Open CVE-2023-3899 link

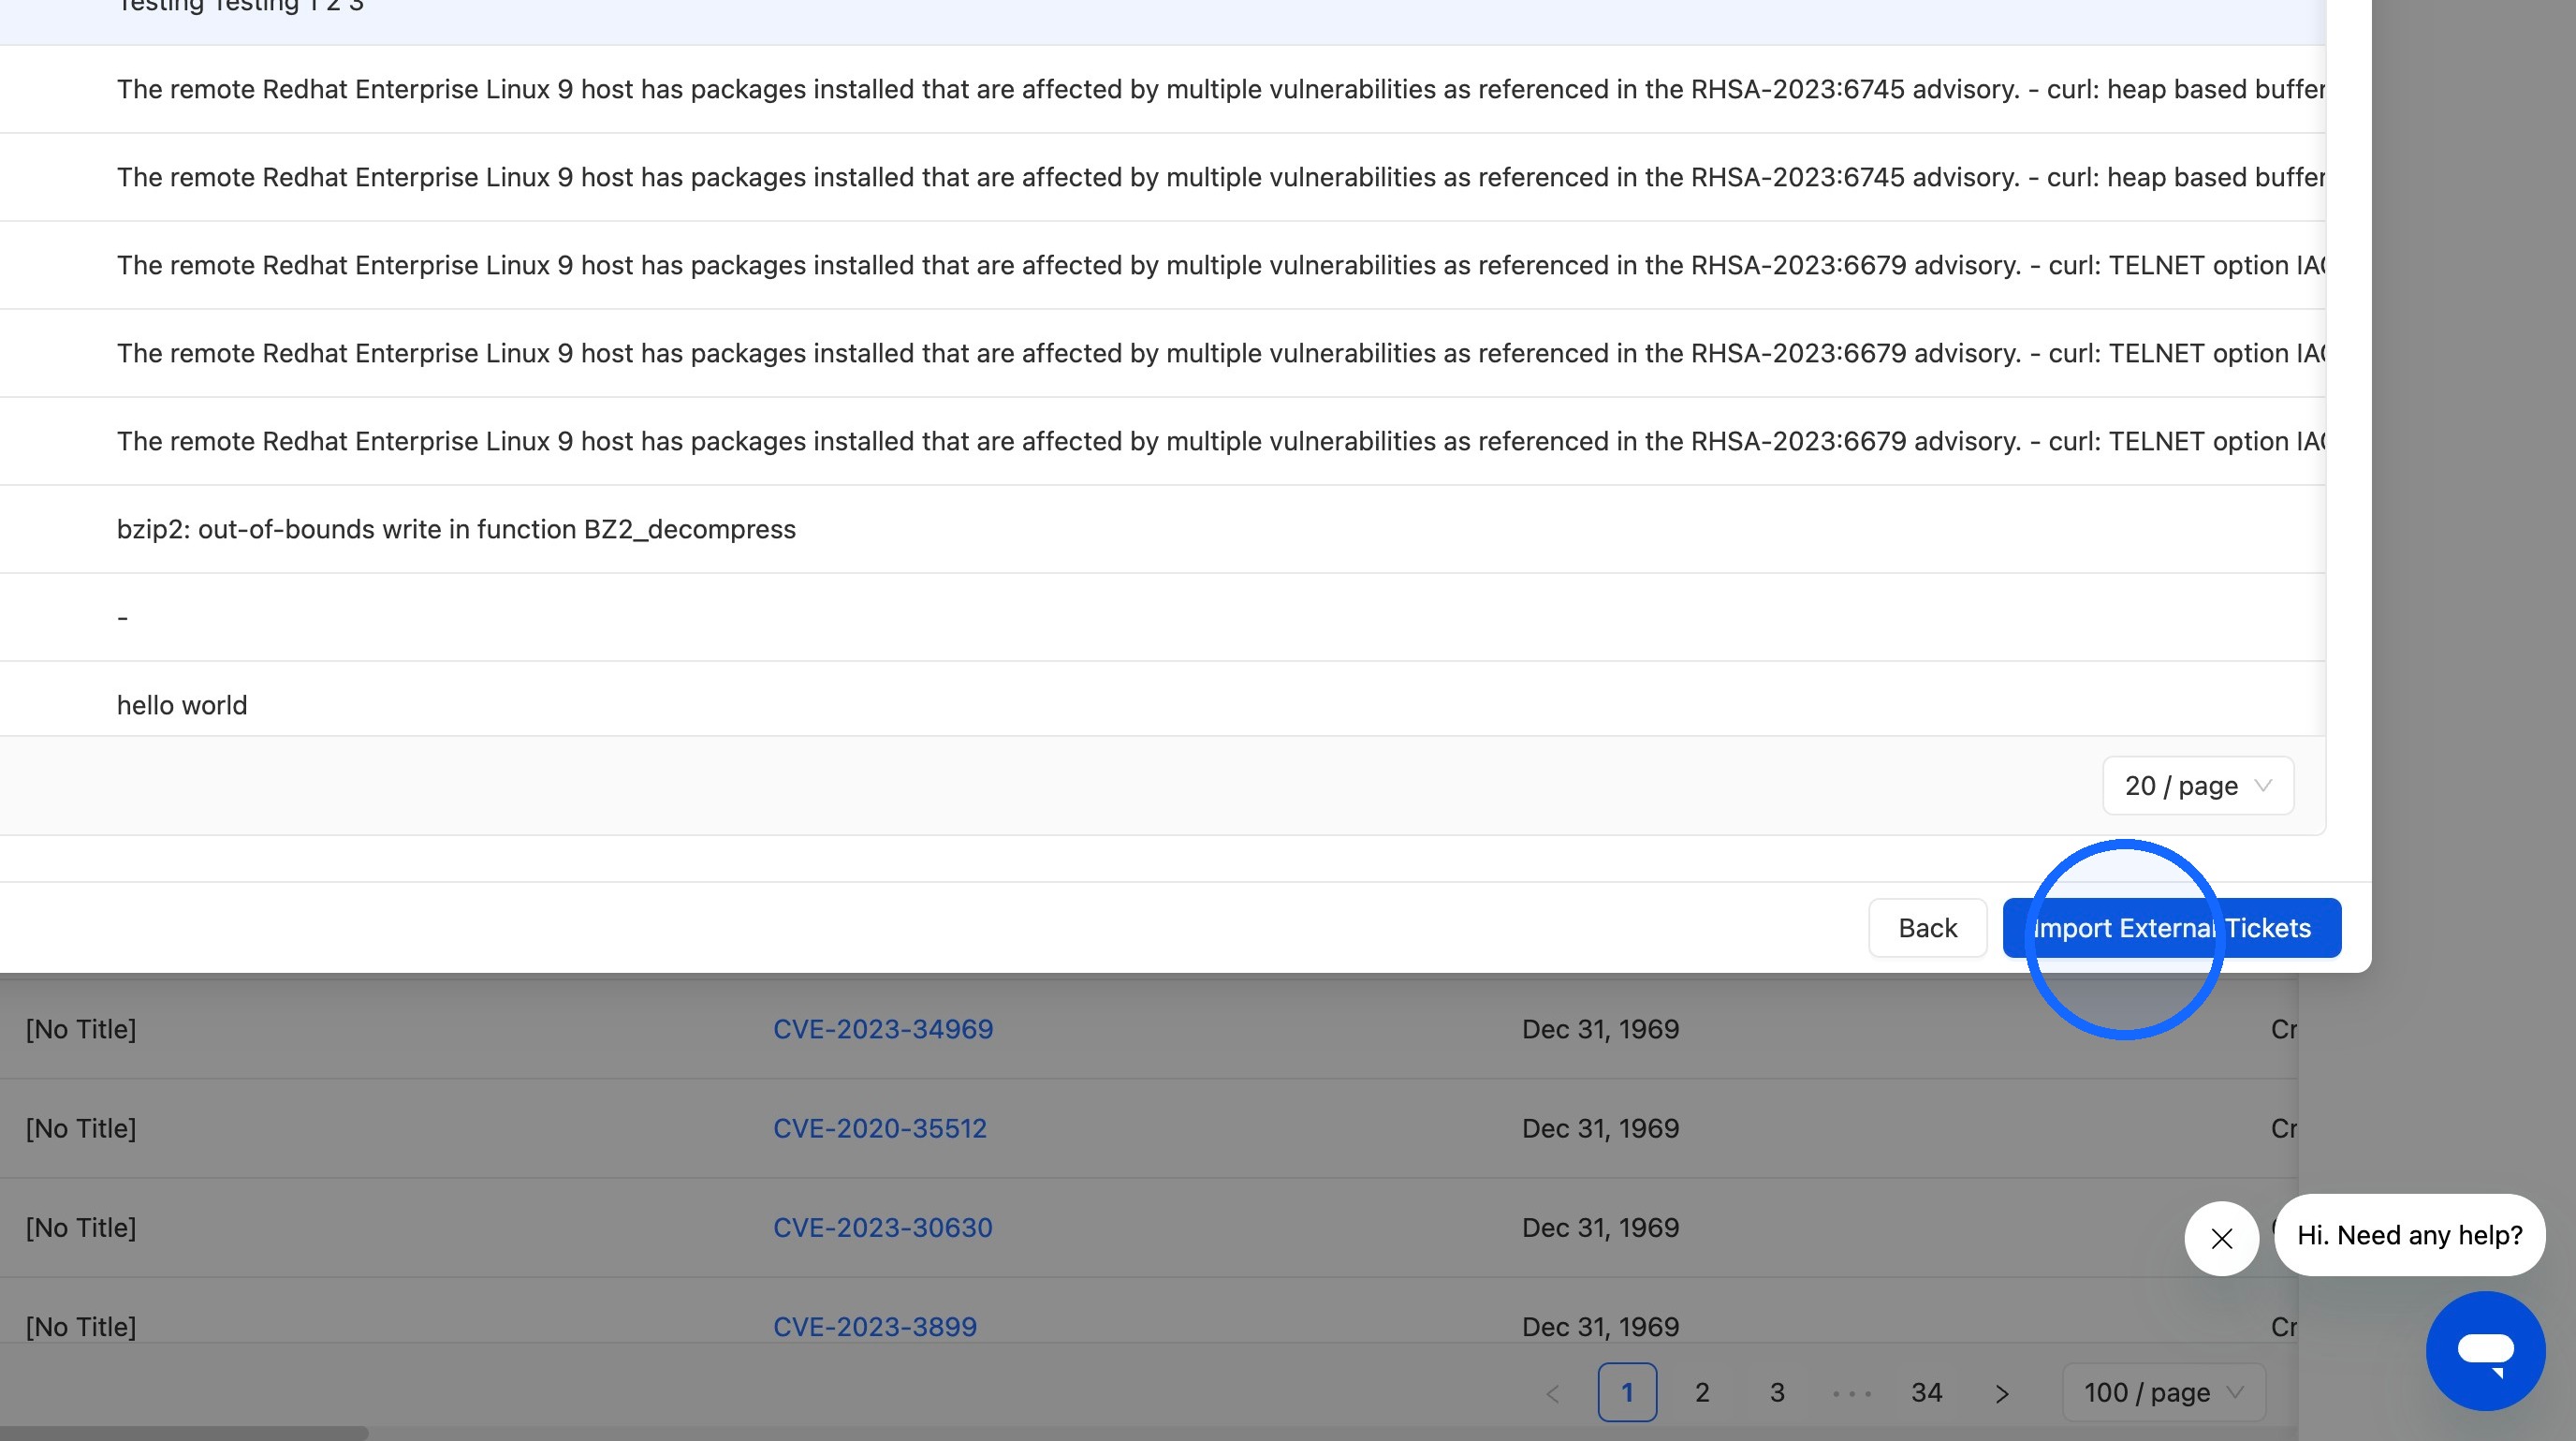875,1326
